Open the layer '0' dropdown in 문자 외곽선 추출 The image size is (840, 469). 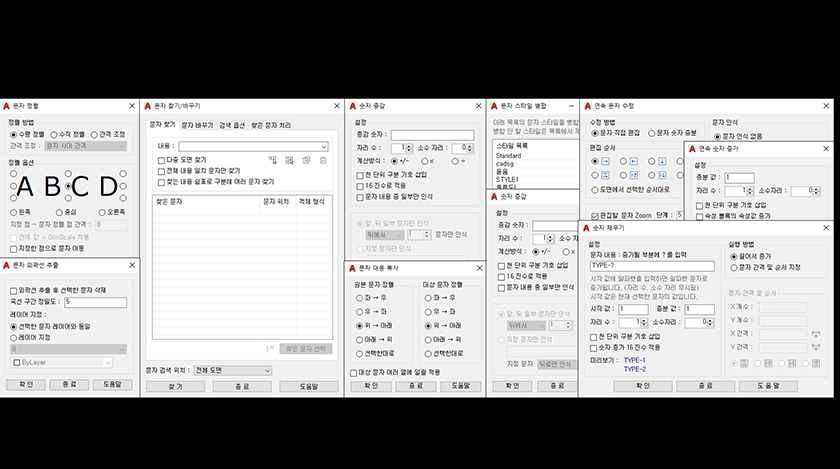tap(122, 349)
